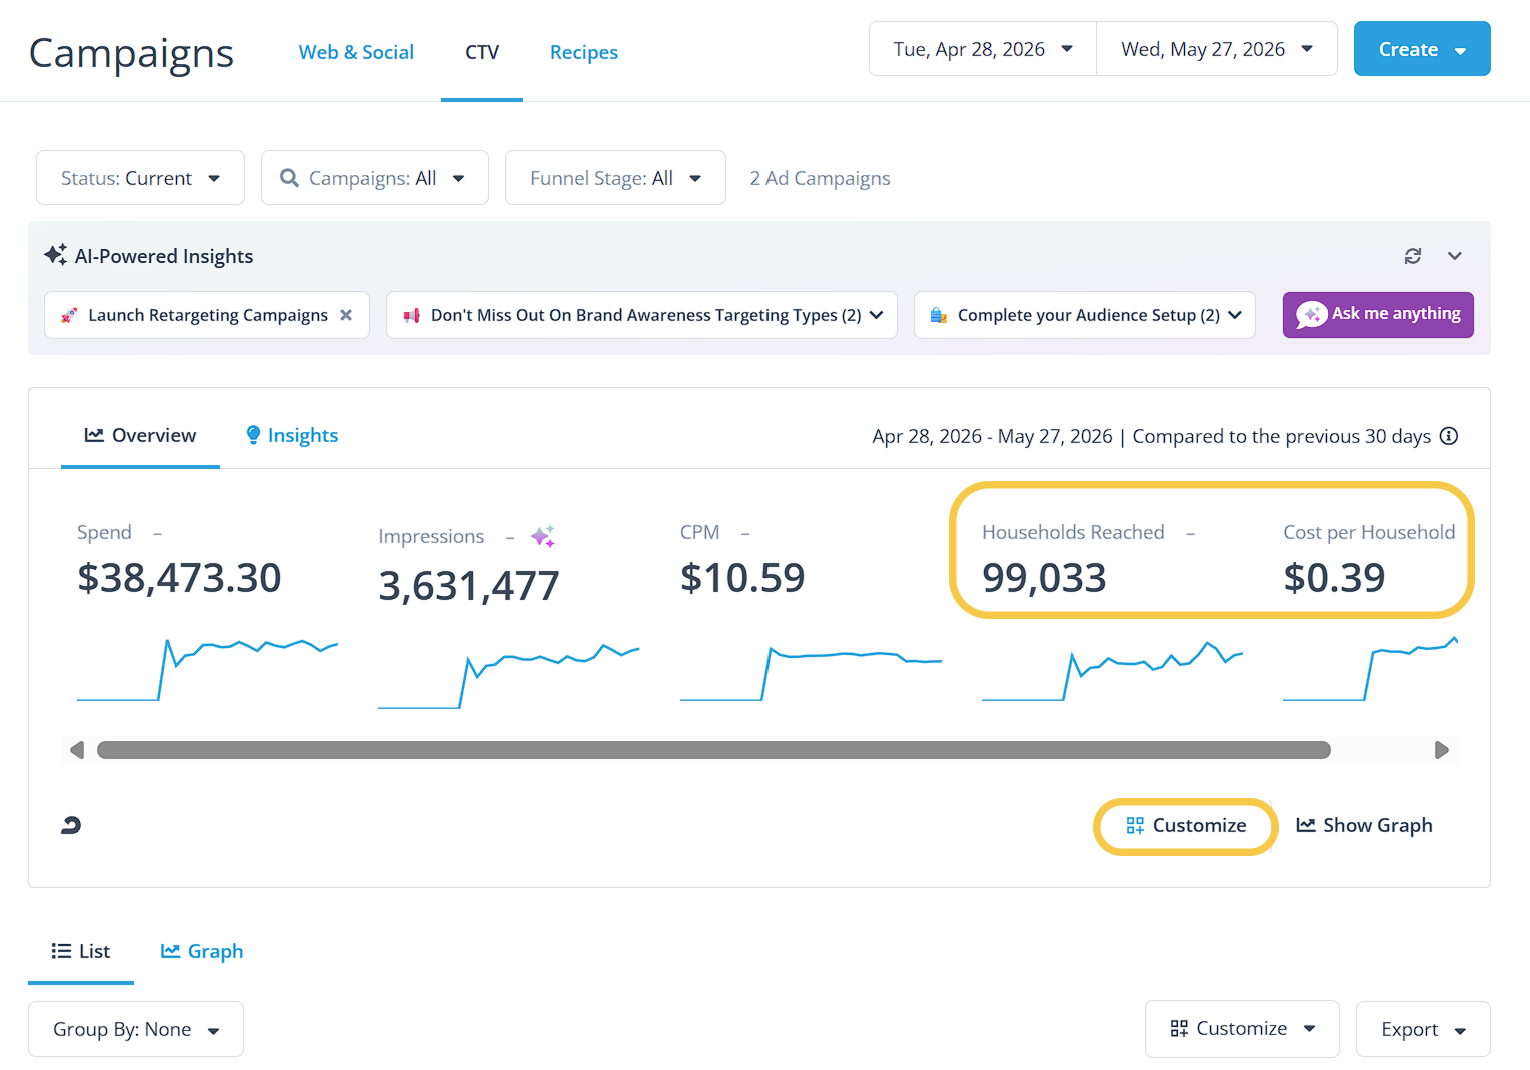Click the highlighted Customize button

(1186, 826)
